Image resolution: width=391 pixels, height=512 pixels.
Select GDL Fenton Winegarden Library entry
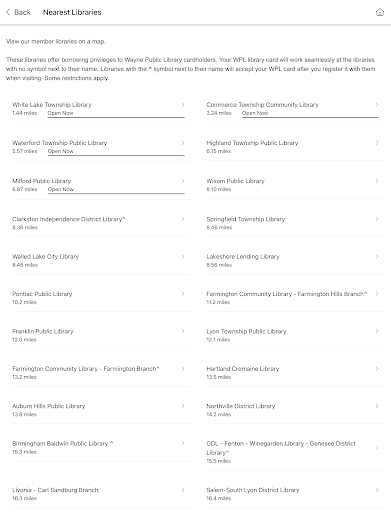[295, 452]
